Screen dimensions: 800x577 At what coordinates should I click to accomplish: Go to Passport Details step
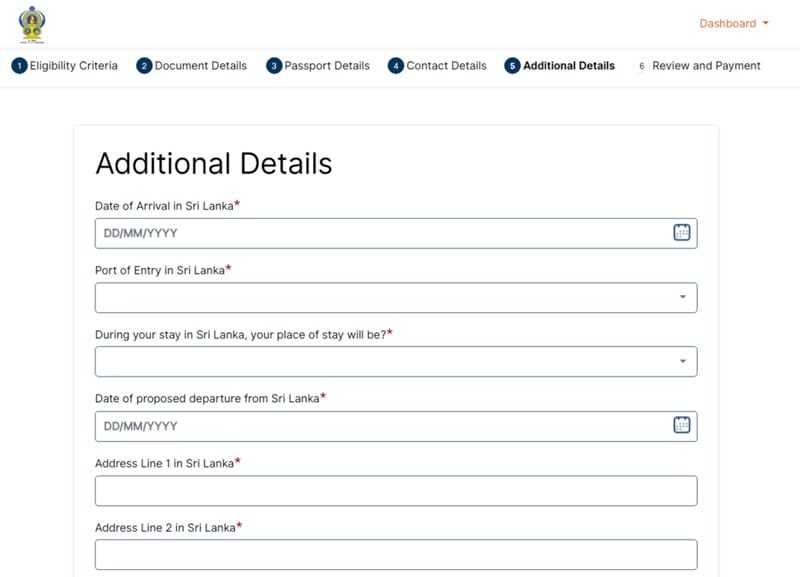pyautogui.click(x=327, y=66)
